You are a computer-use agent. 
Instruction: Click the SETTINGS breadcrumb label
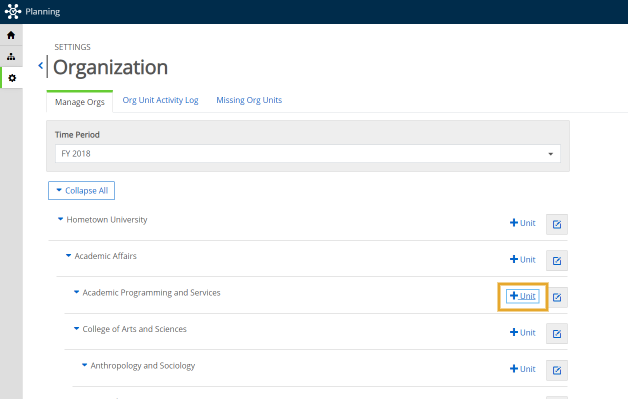coord(72,47)
